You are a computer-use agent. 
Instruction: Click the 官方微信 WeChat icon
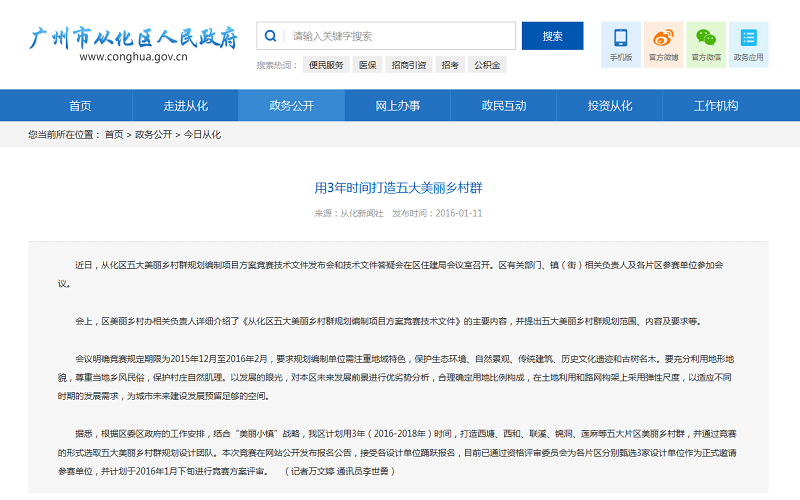point(706,43)
